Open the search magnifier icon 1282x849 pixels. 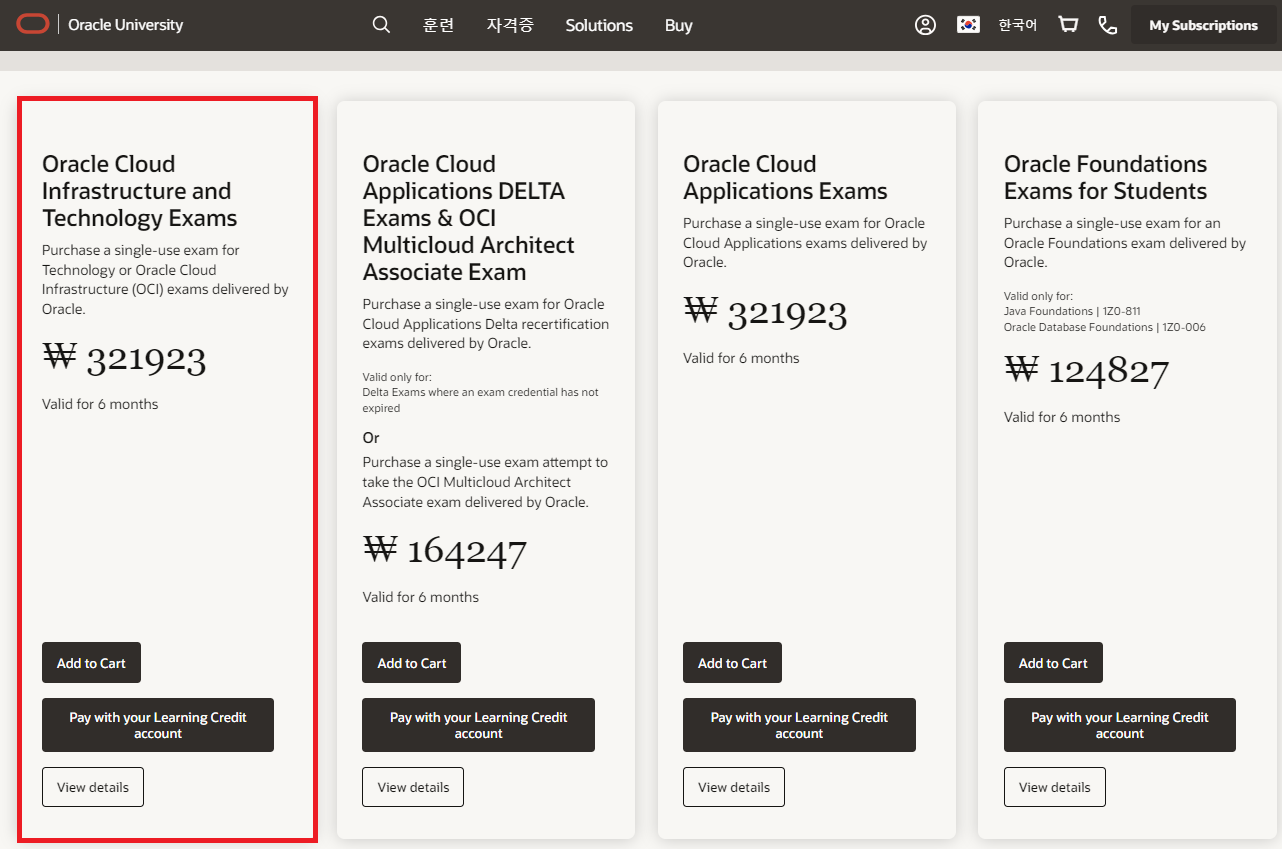pos(381,25)
